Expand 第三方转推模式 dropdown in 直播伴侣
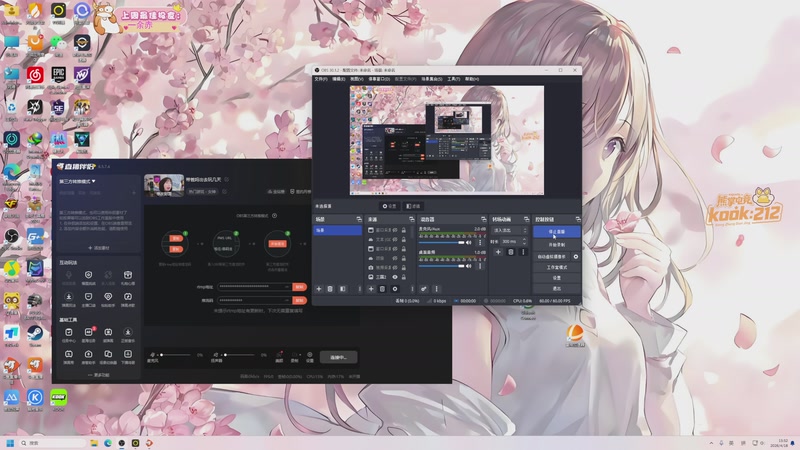Viewport: 800px width, 450px height. 77,181
